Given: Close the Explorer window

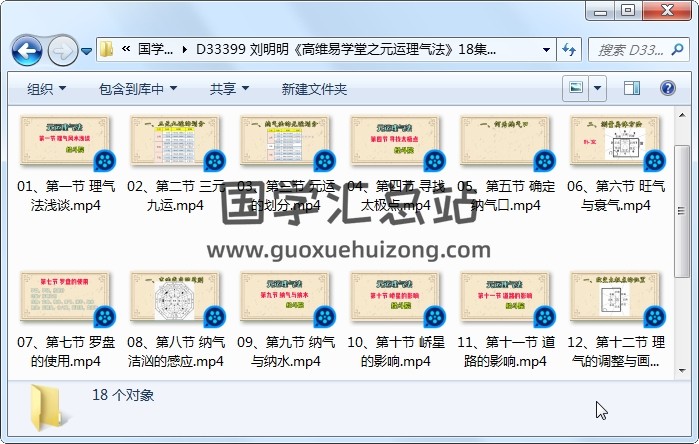Looking at the screenshot, I should 667,11.
